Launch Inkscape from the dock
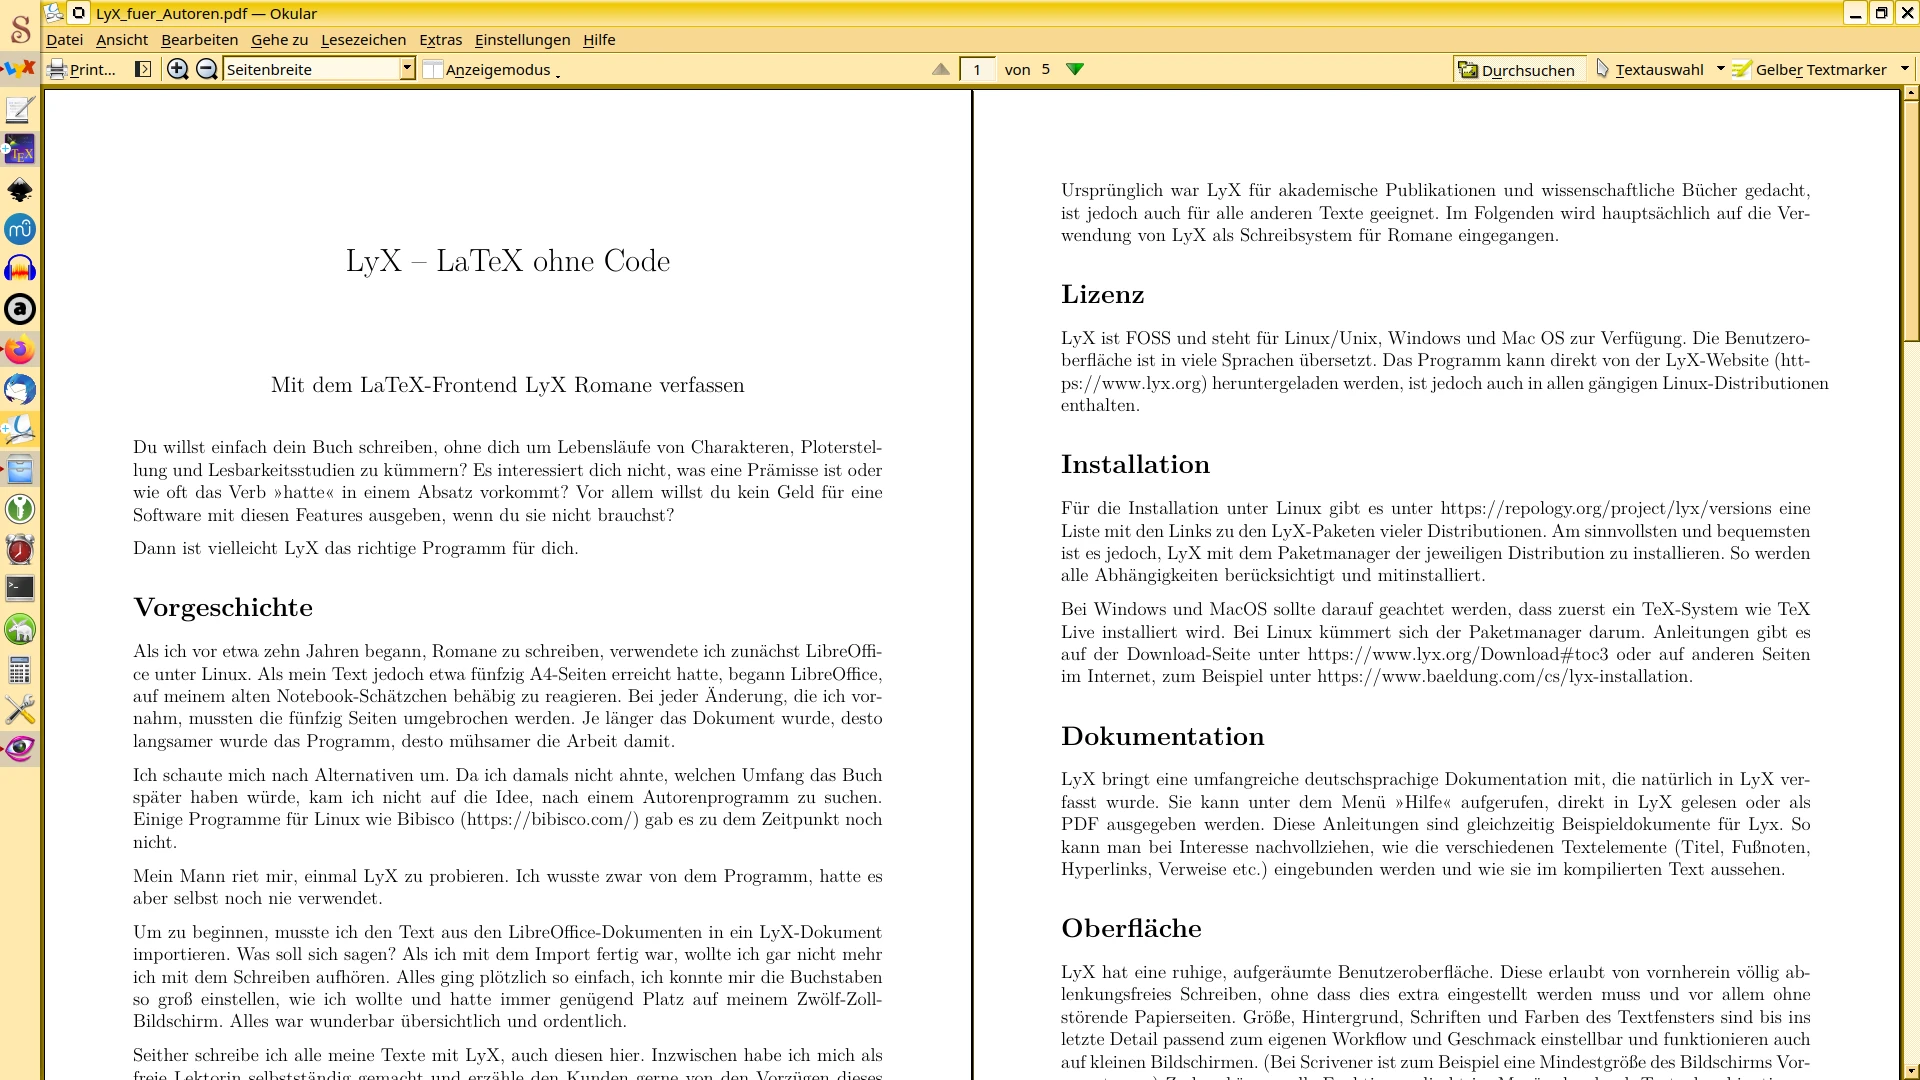Screen dimensions: 1920x1080 tap(20, 190)
